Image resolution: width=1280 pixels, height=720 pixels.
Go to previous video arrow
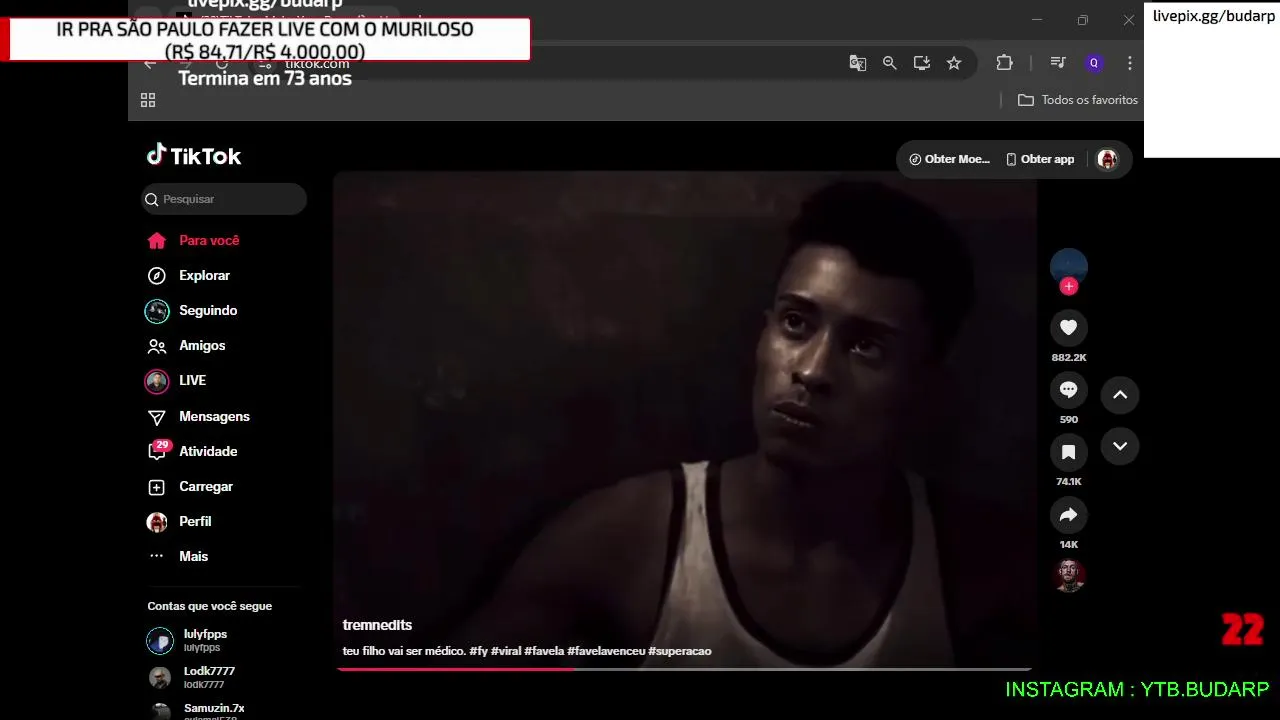click(x=1120, y=395)
